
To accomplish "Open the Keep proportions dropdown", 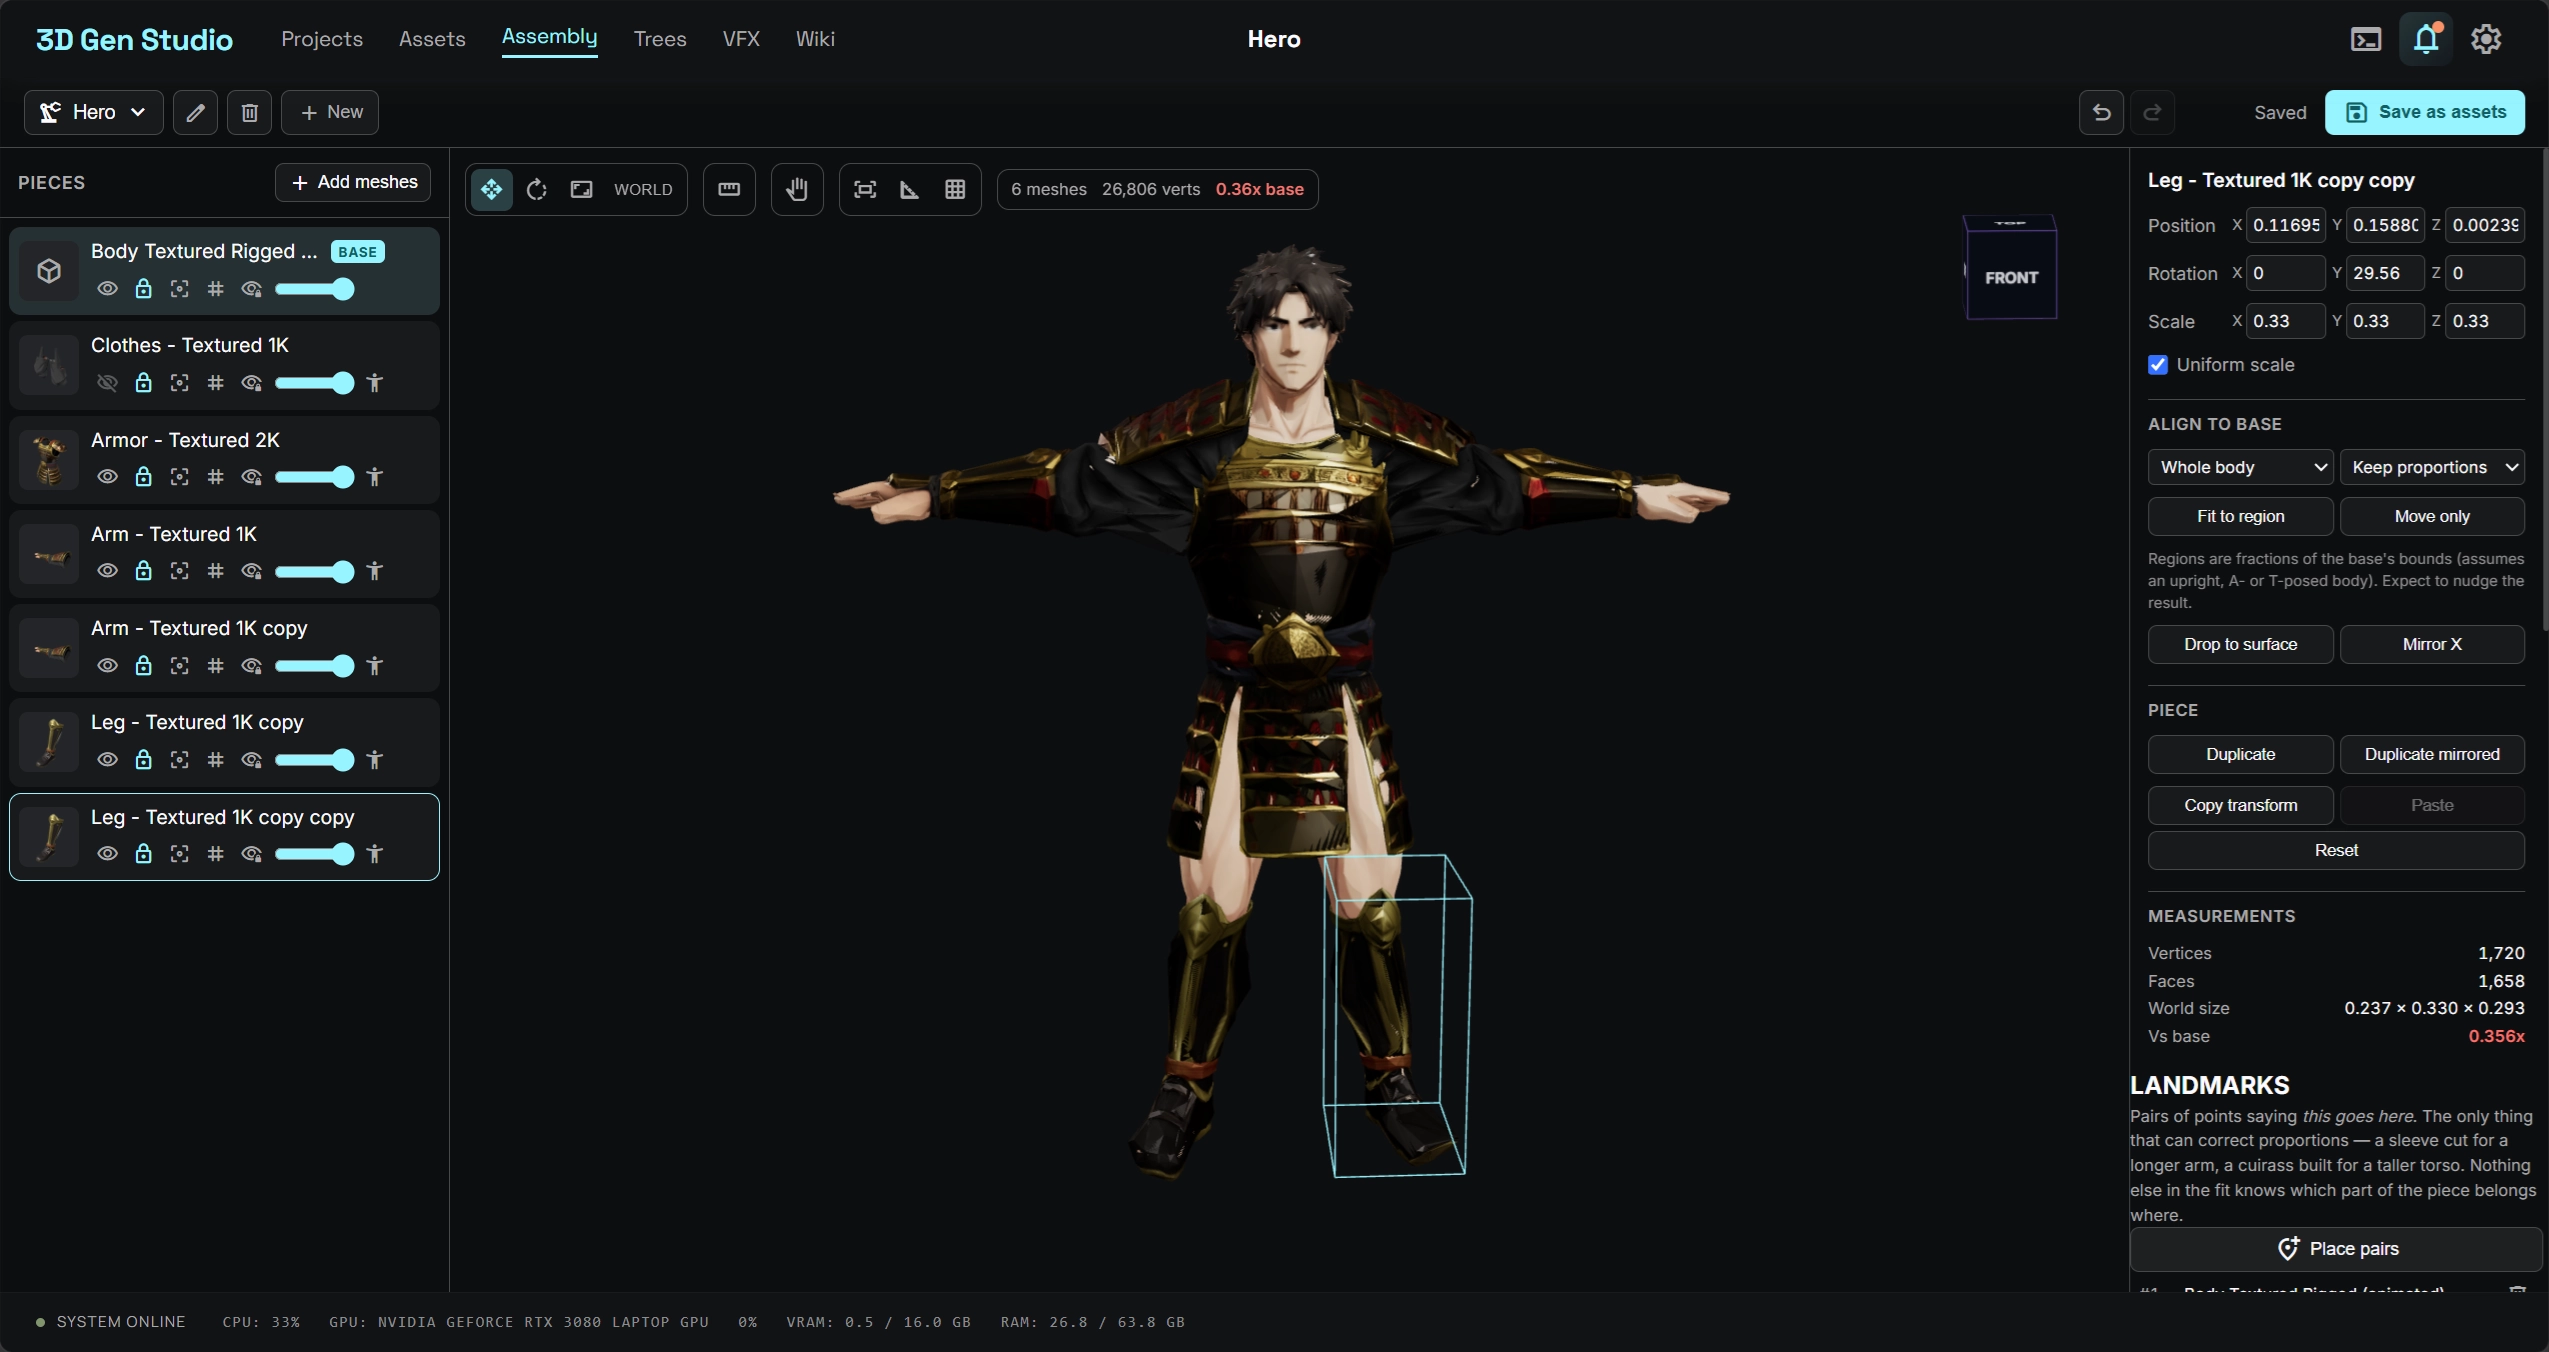I will pyautogui.click(x=2432, y=467).
